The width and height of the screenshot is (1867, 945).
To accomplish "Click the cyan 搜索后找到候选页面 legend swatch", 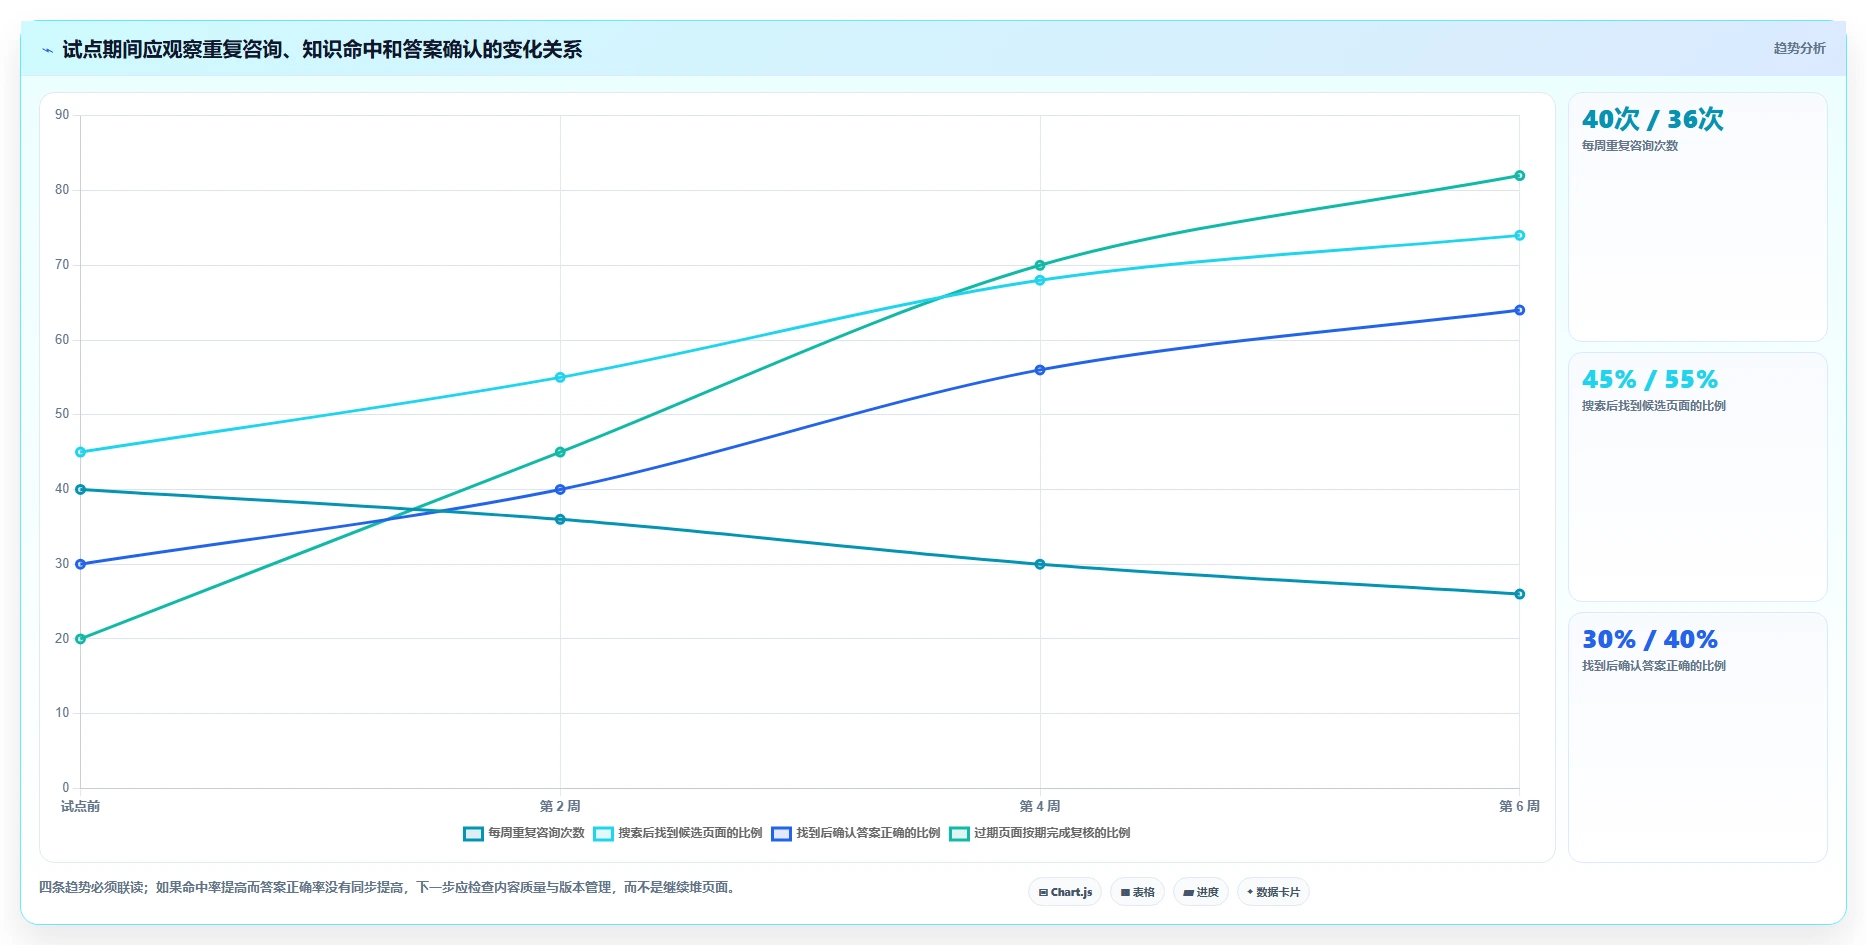I will point(603,834).
